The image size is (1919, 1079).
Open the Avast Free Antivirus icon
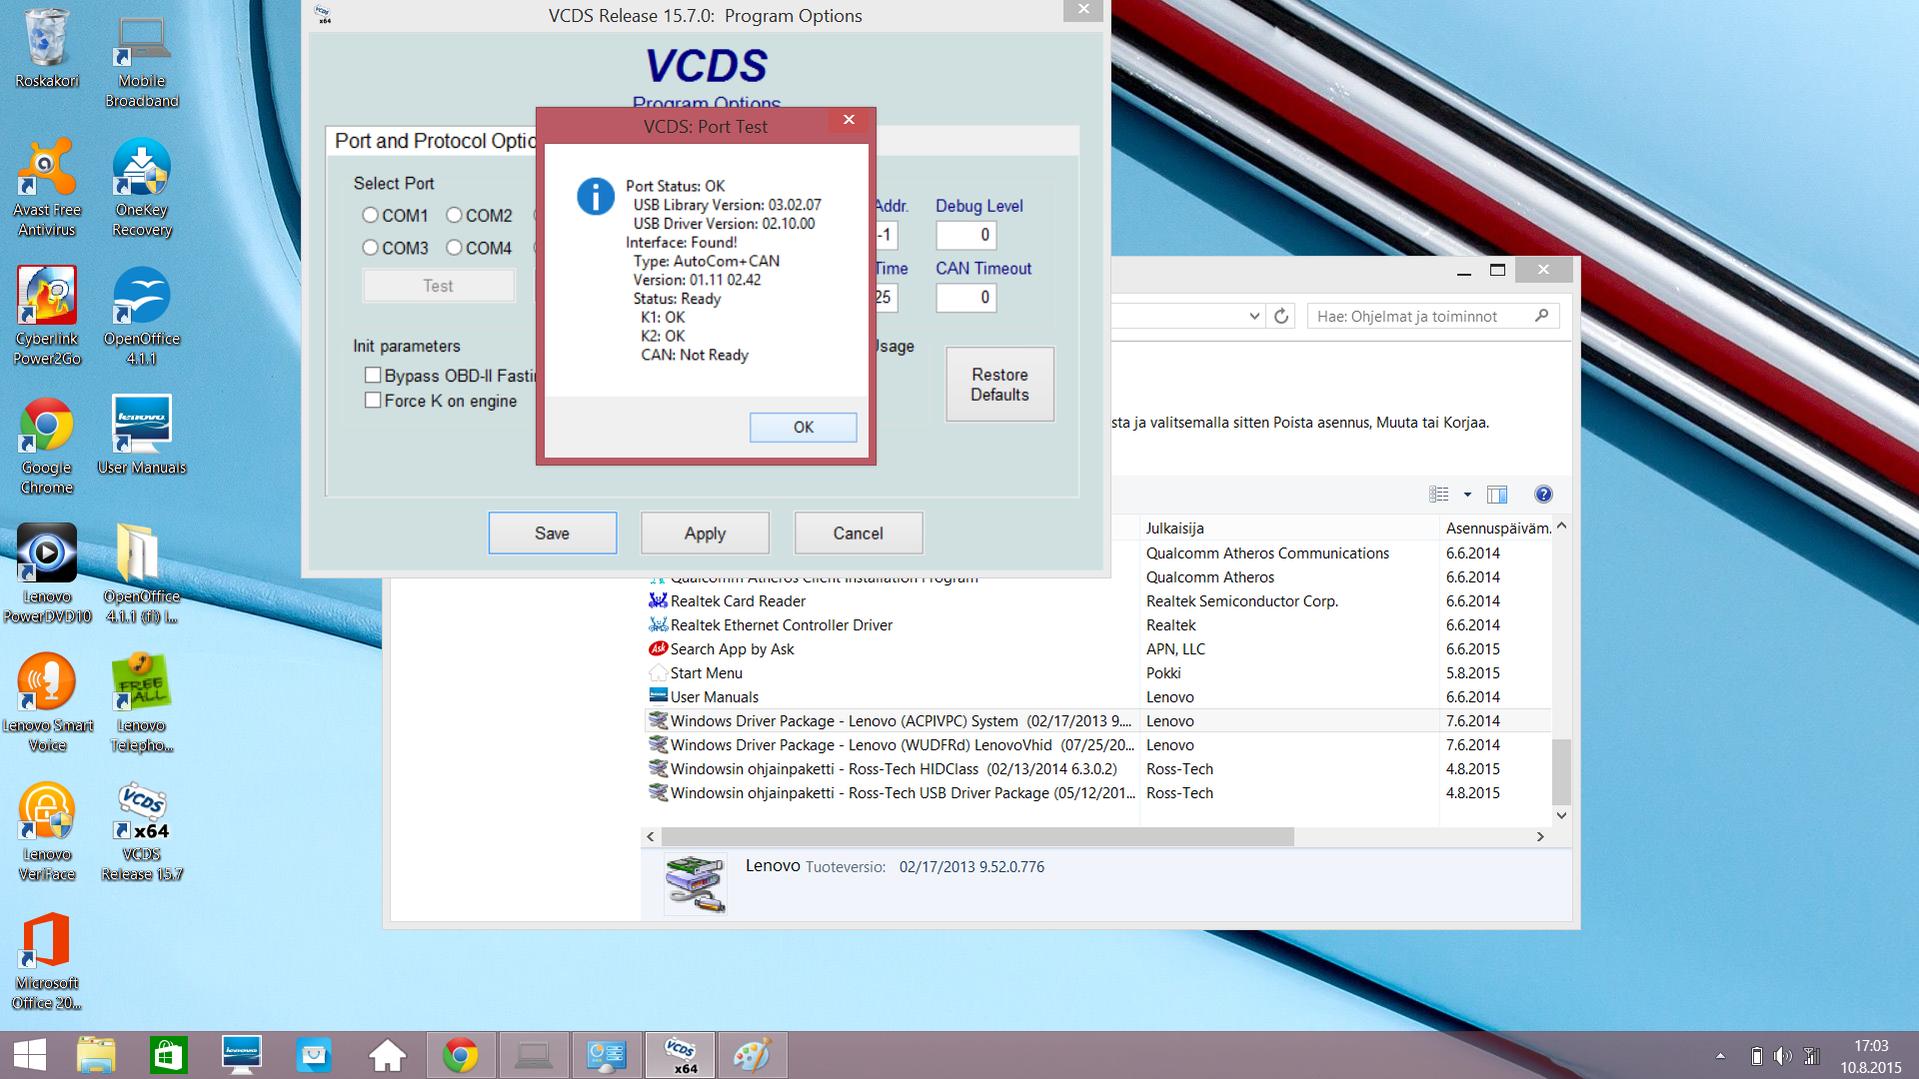click(x=47, y=187)
